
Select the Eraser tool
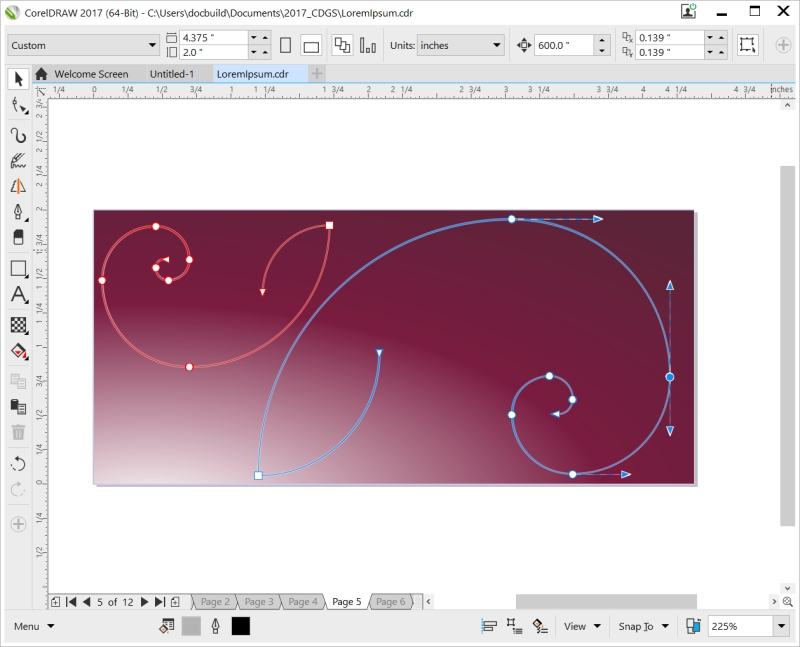(18, 238)
